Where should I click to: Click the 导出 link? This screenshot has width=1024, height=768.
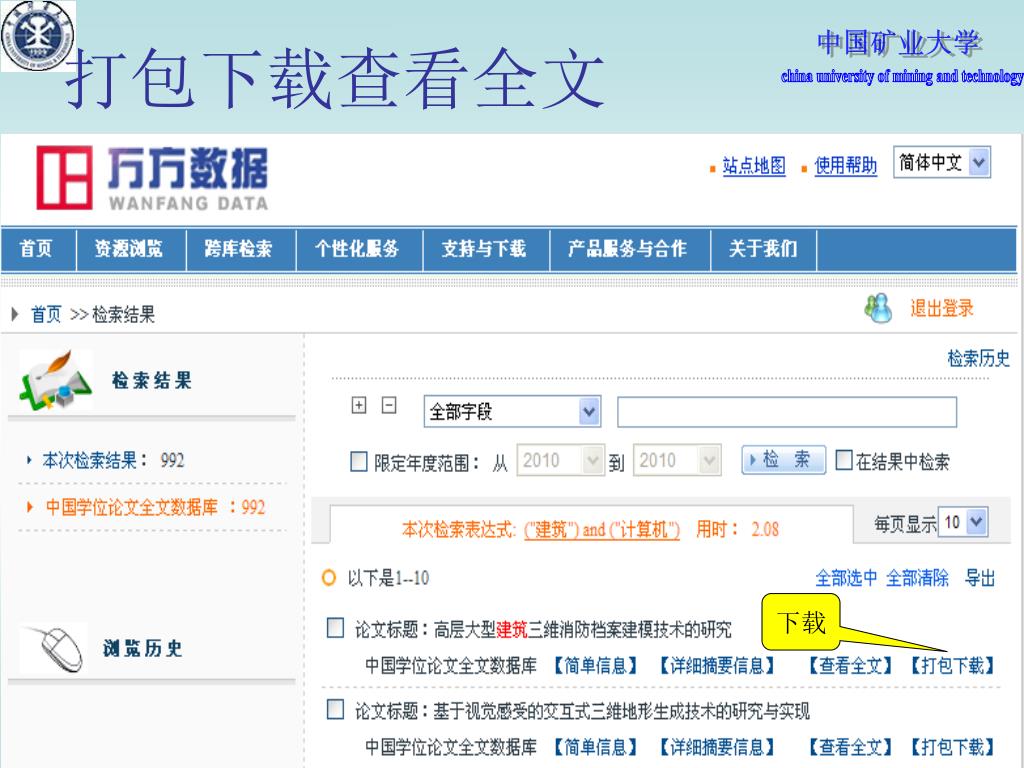(980, 578)
